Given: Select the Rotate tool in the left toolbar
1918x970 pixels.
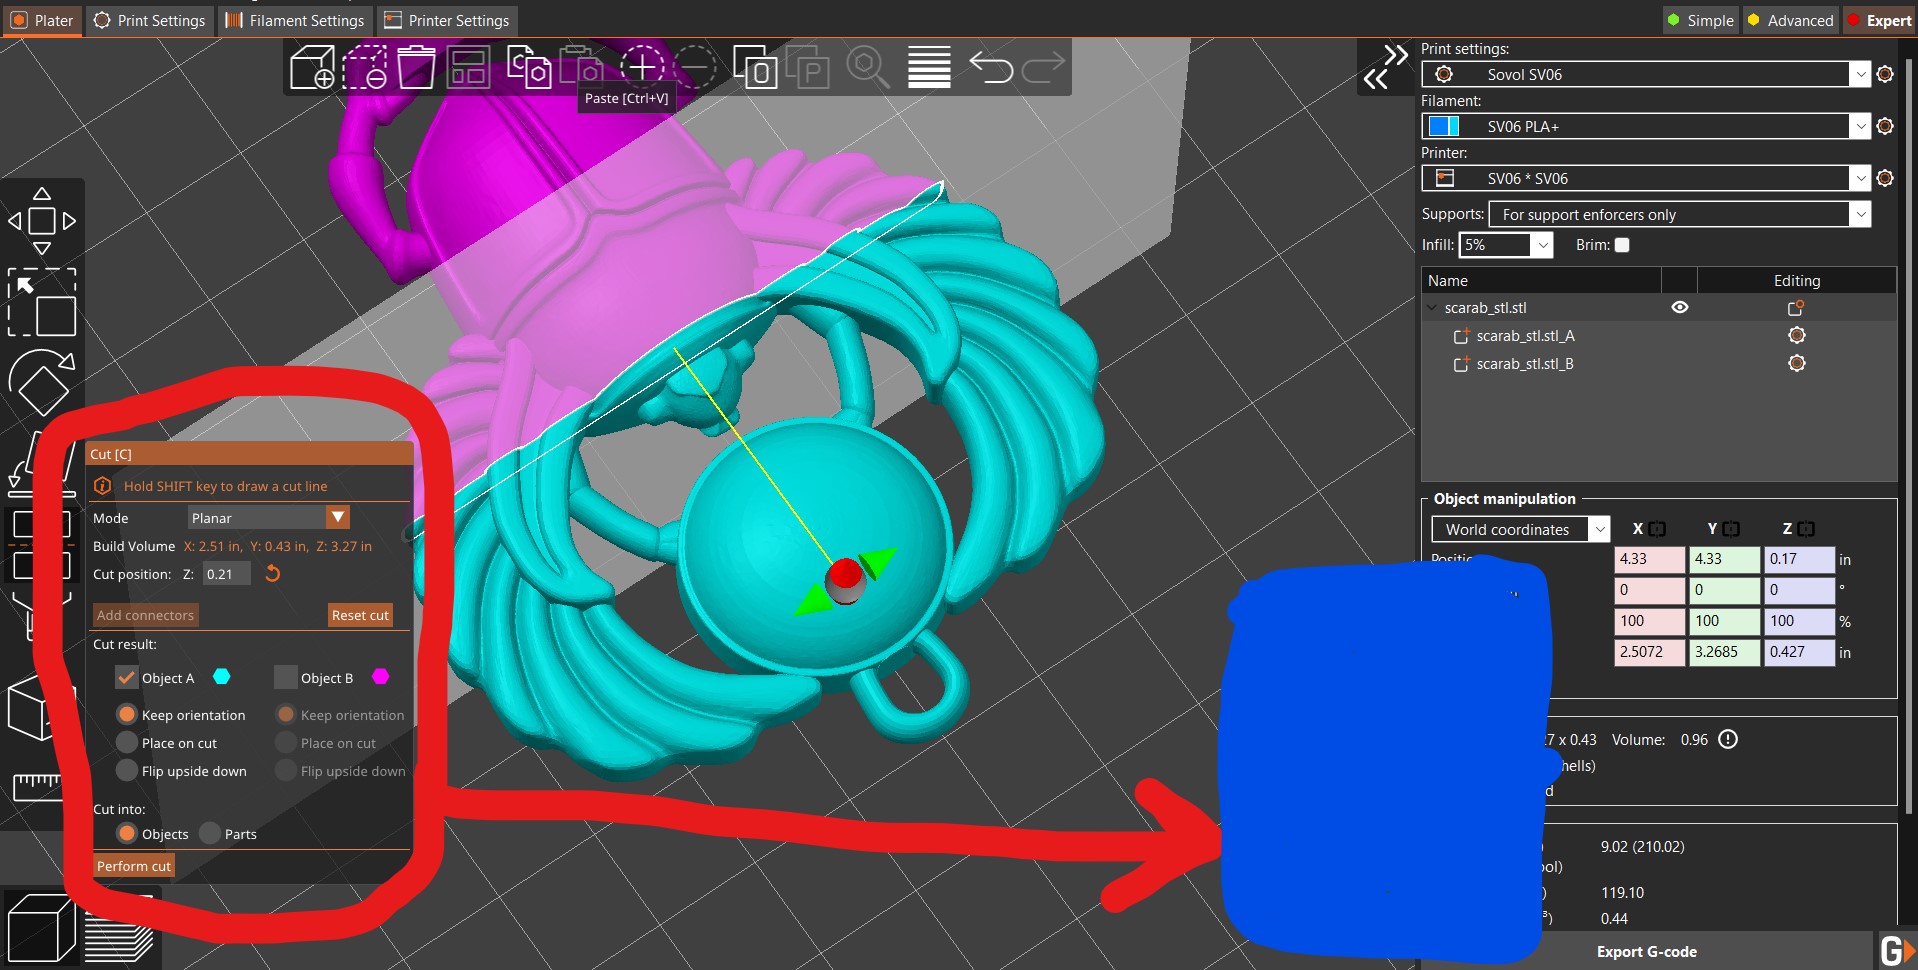Looking at the screenshot, I should click(x=42, y=383).
